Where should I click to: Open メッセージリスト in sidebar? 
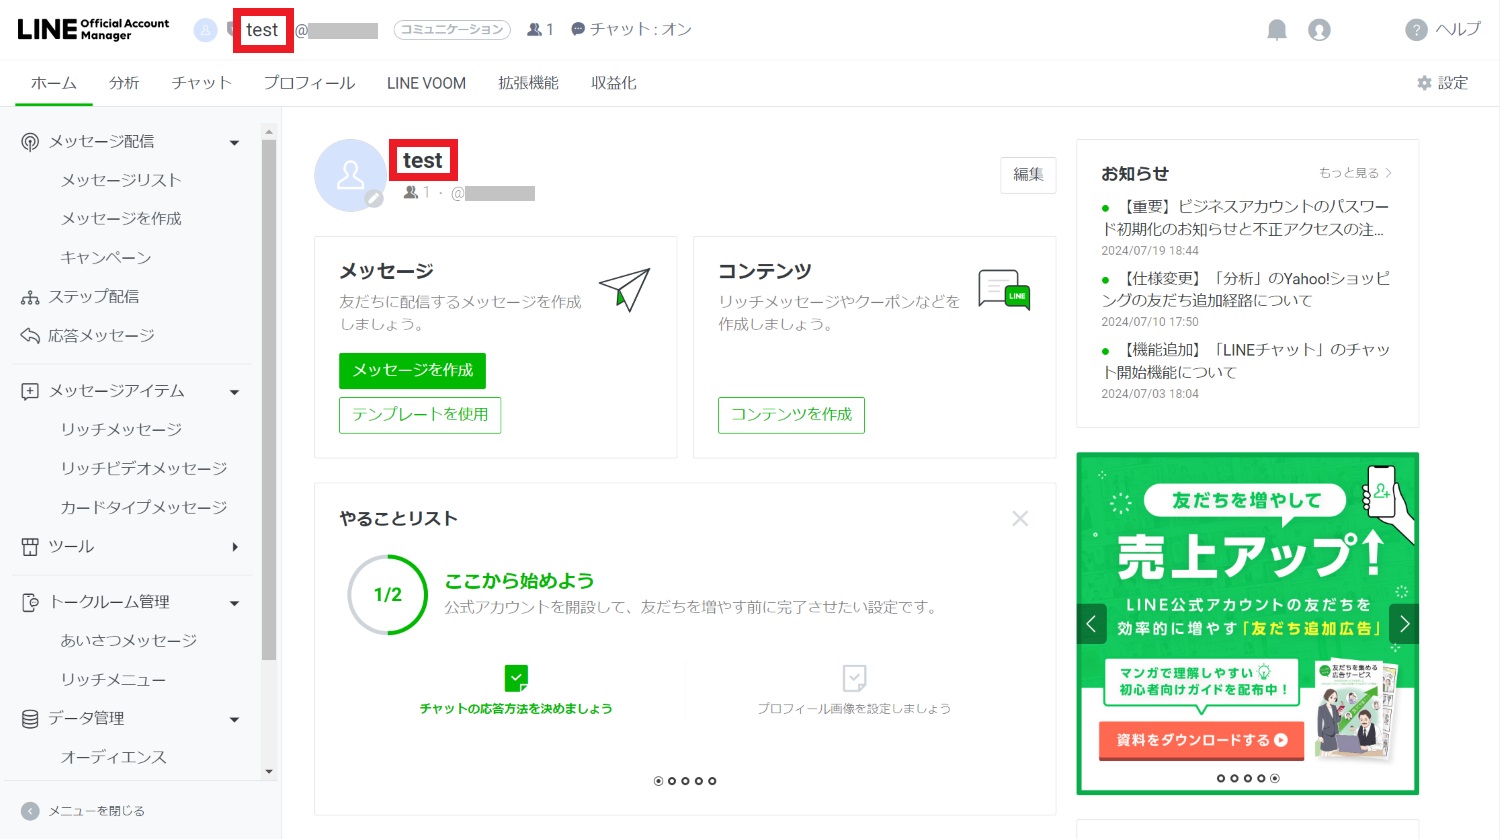(x=121, y=180)
